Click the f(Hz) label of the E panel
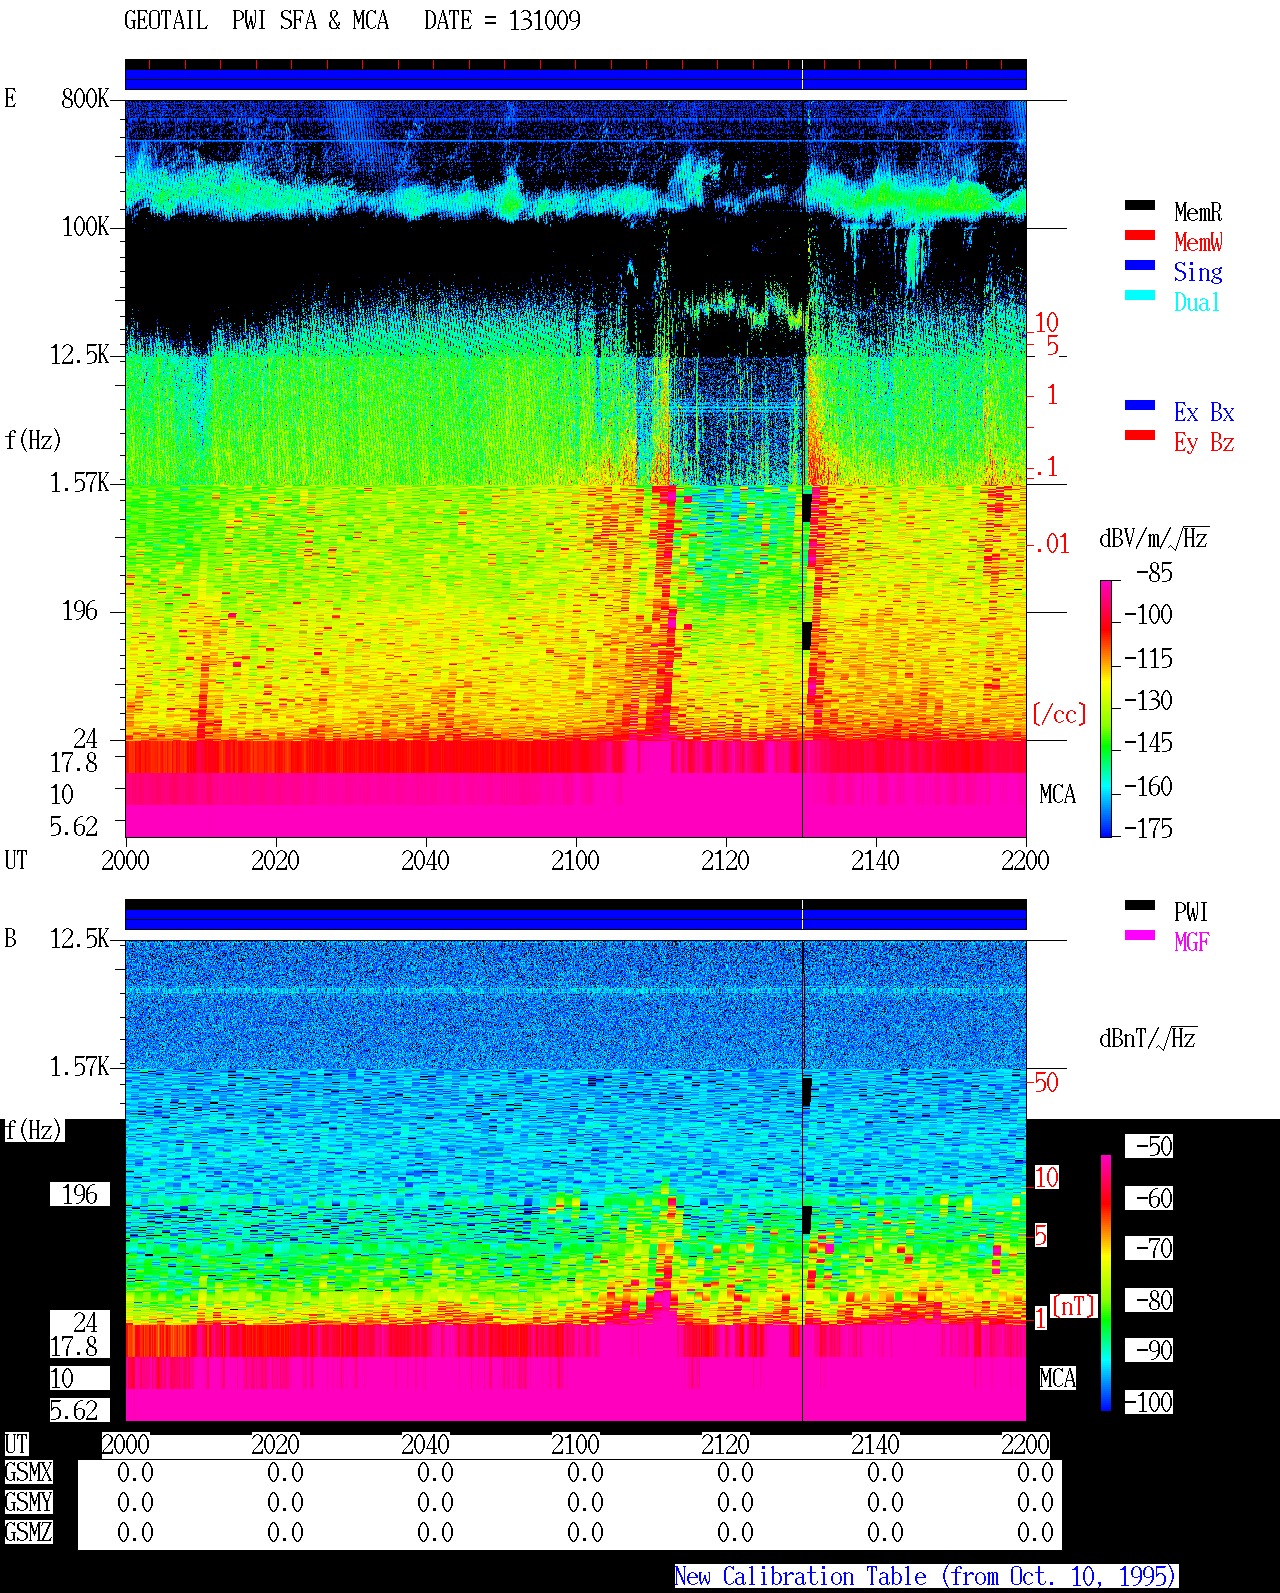The width and height of the screenshot is (1280, 1593). (33, 440)
